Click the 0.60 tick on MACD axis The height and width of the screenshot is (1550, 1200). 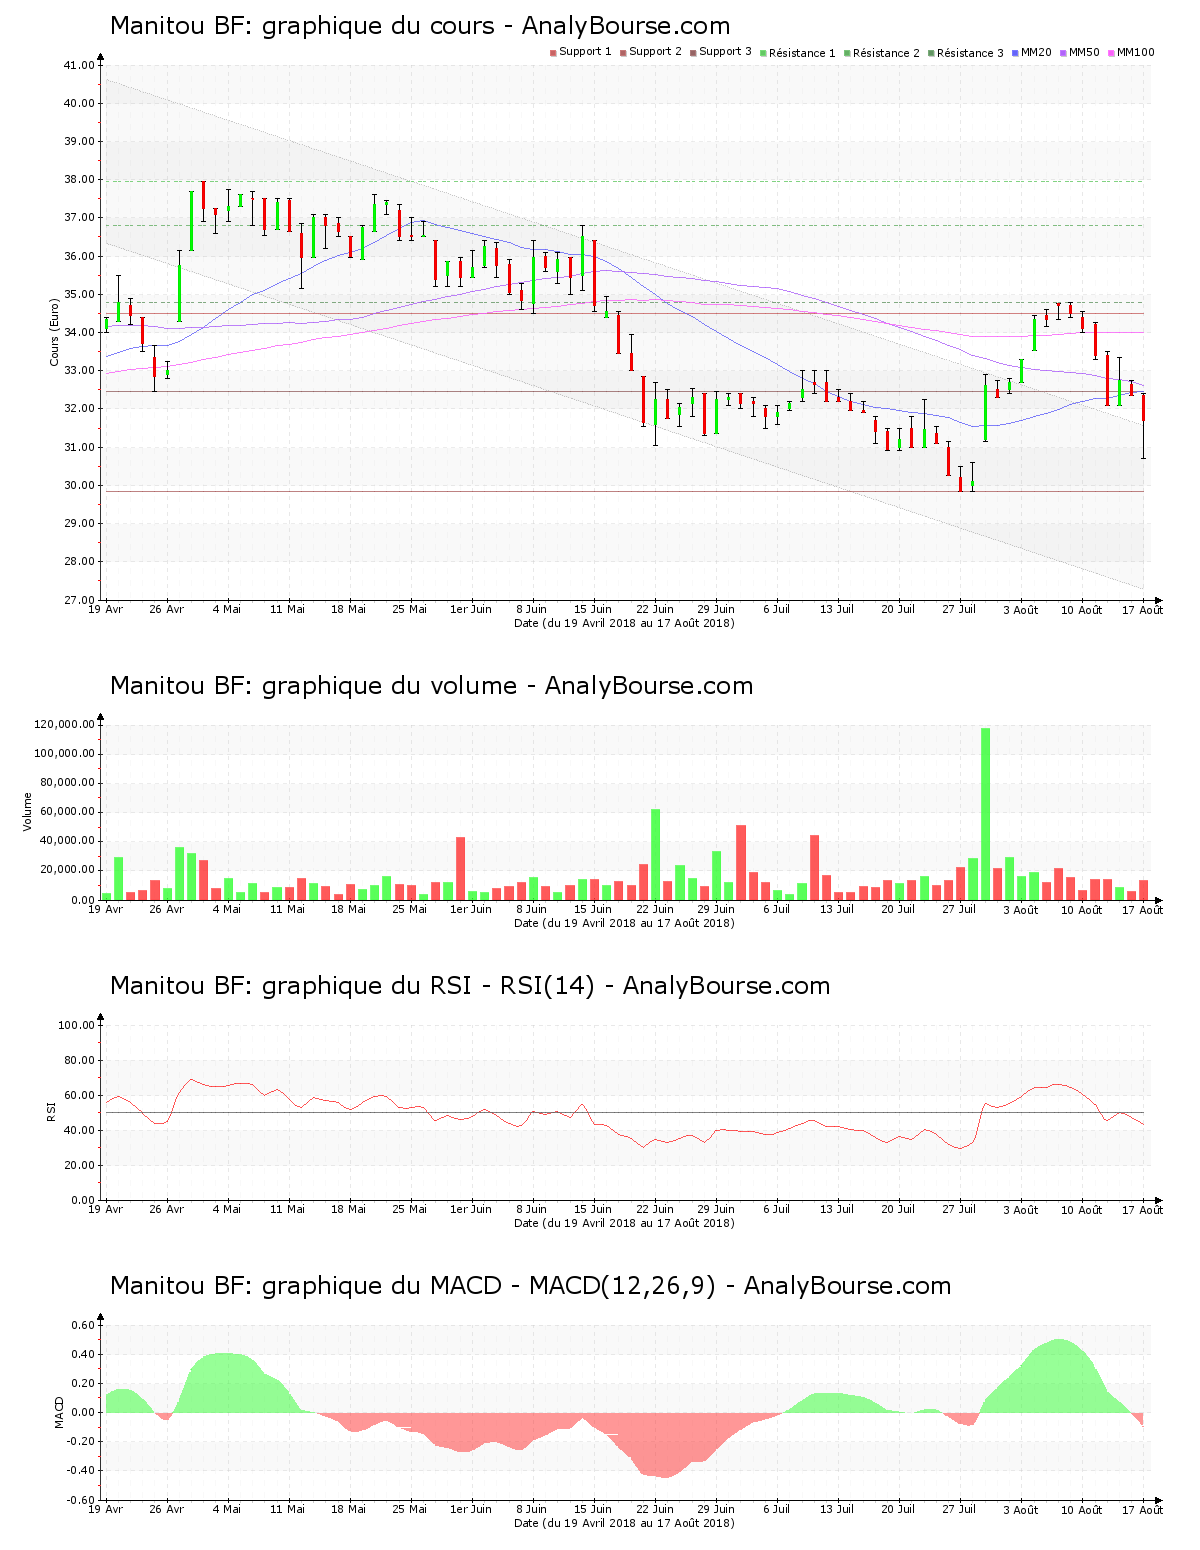[x=83, y=1325]
